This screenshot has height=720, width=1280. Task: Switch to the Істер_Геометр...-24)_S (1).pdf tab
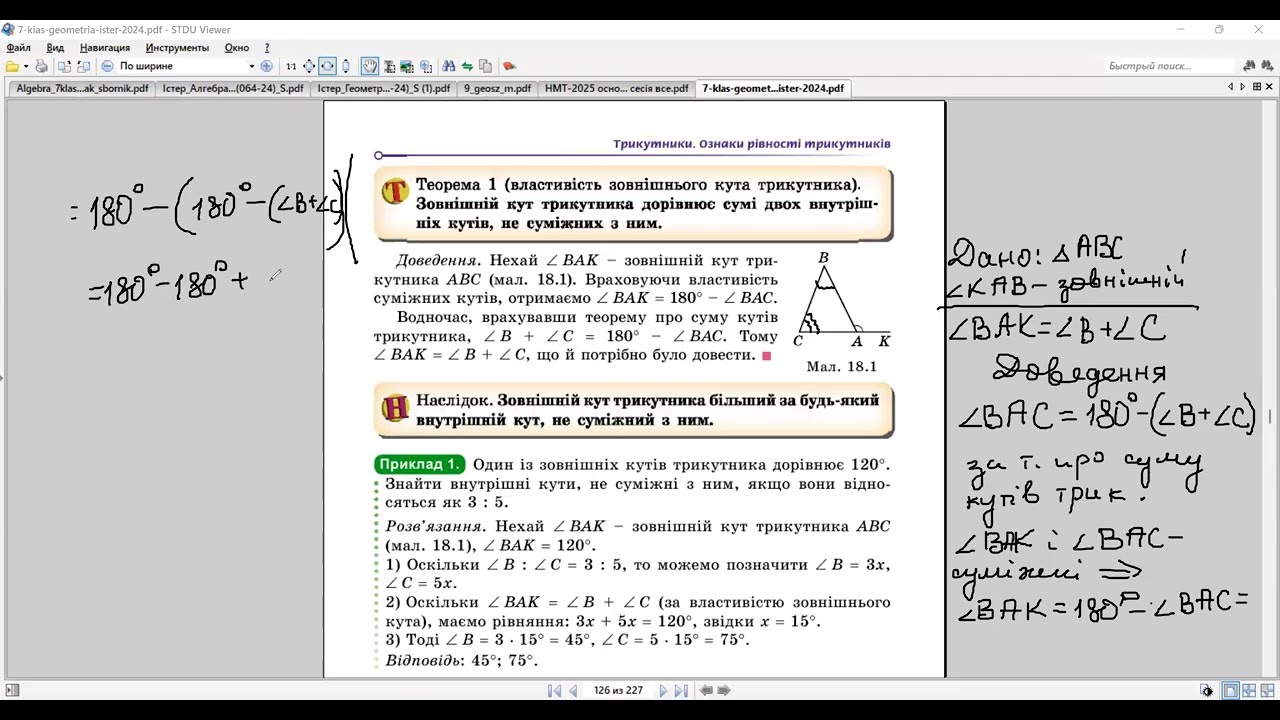384,88
